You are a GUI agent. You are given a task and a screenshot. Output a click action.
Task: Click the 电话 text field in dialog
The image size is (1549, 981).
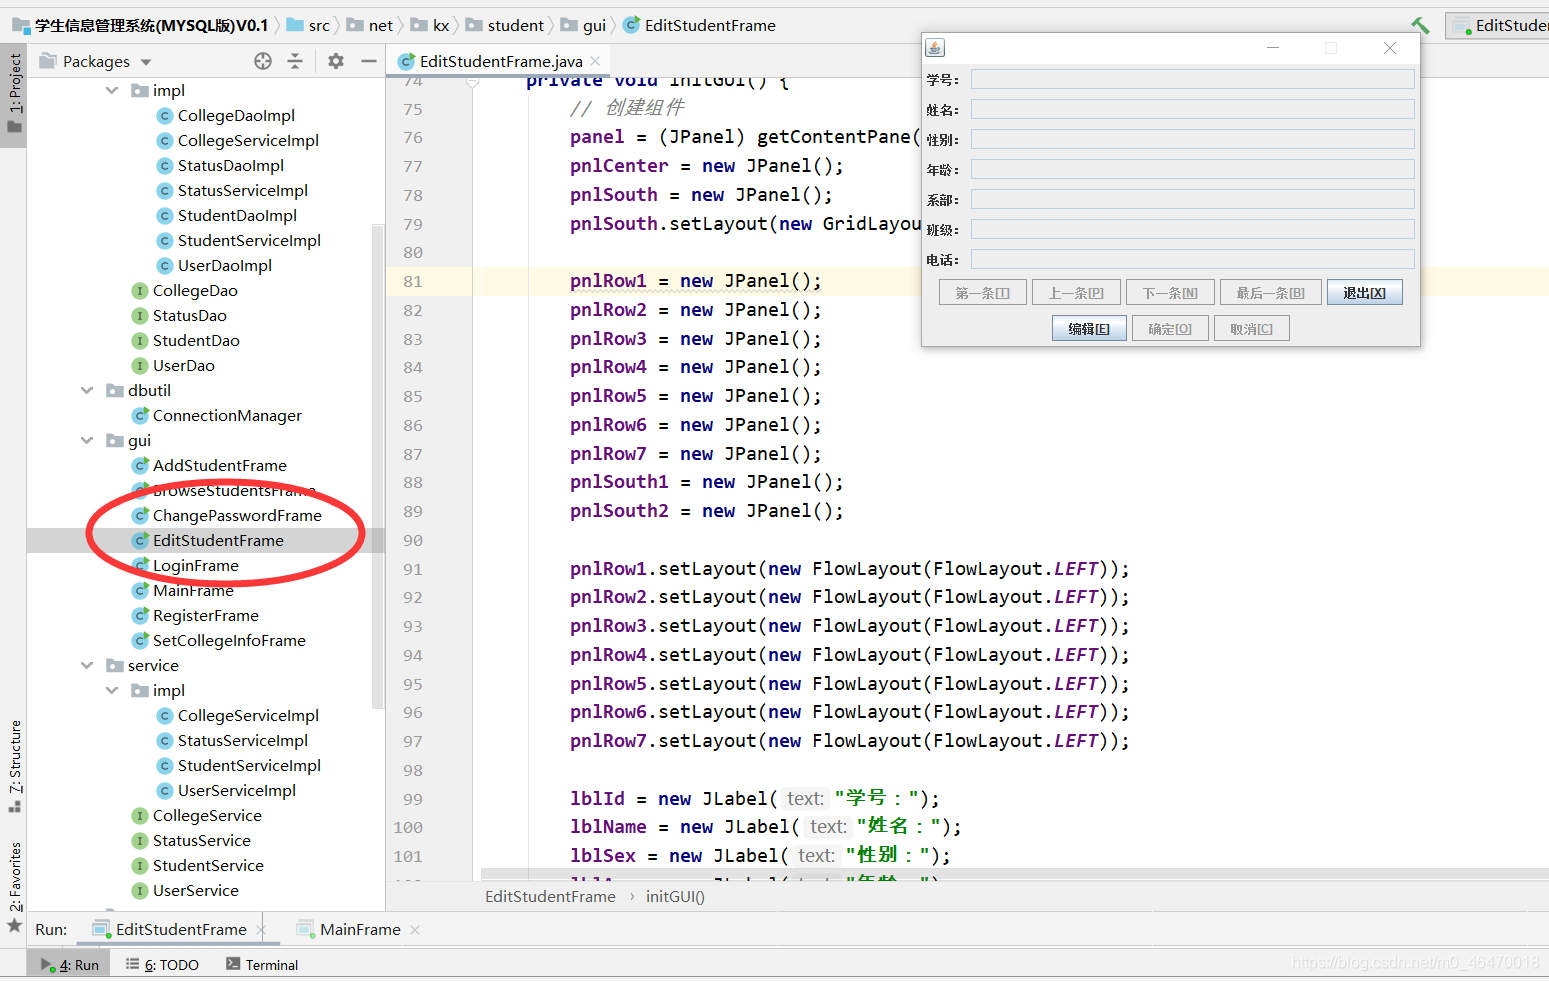tap(1192, 259)
